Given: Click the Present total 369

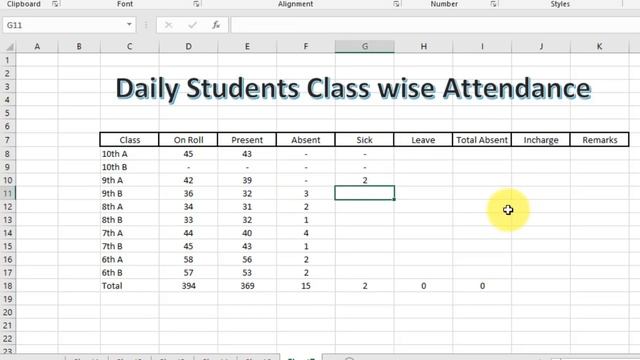Looking at the screenshot, I should coord(247,286).
